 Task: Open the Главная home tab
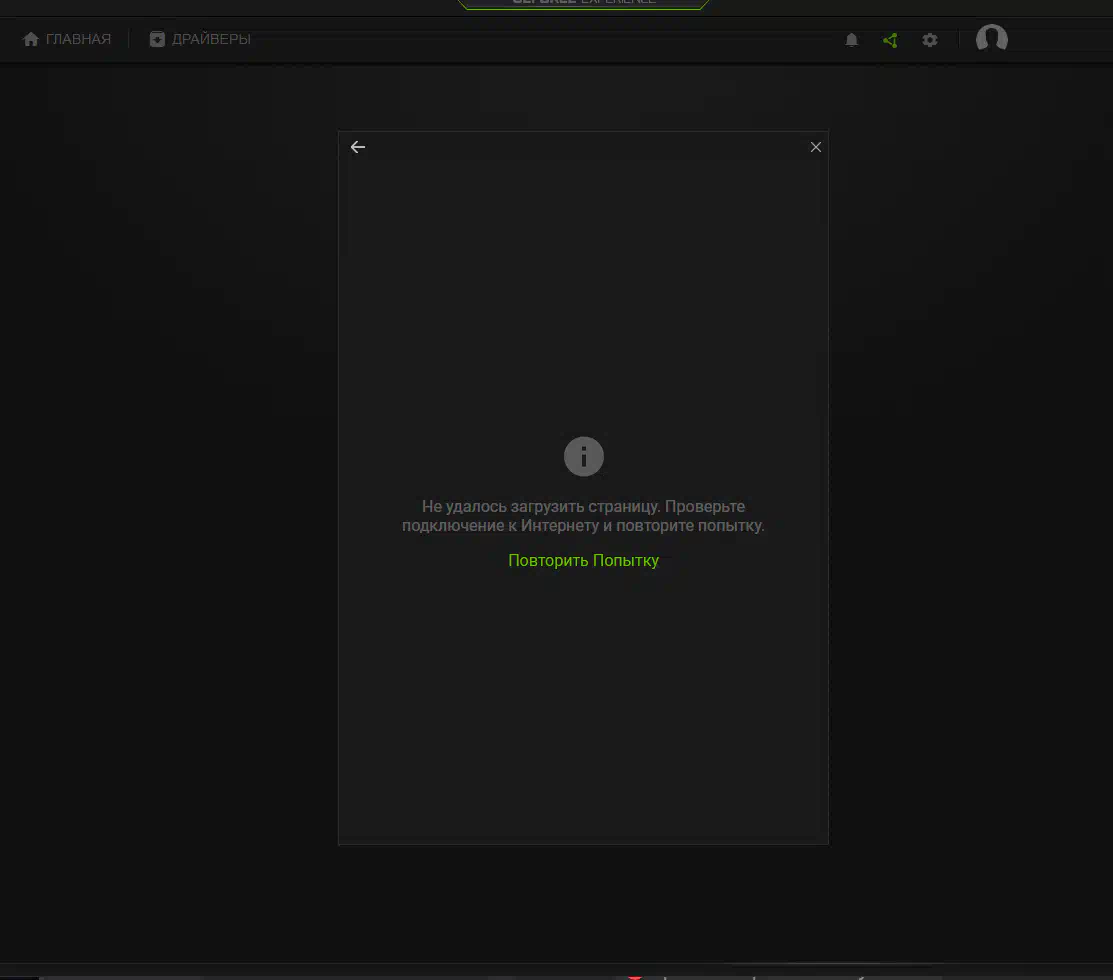[x=67, y=39]
